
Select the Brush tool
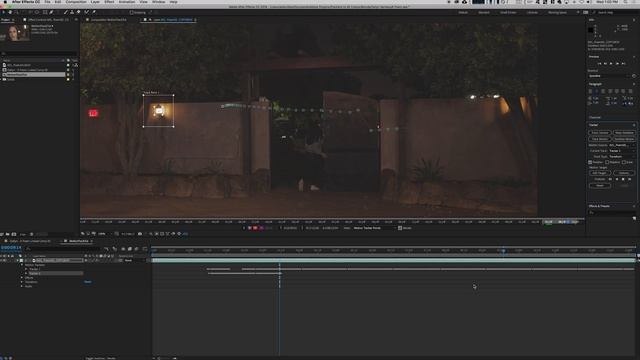pyautogui.click(x=65, y=12)
